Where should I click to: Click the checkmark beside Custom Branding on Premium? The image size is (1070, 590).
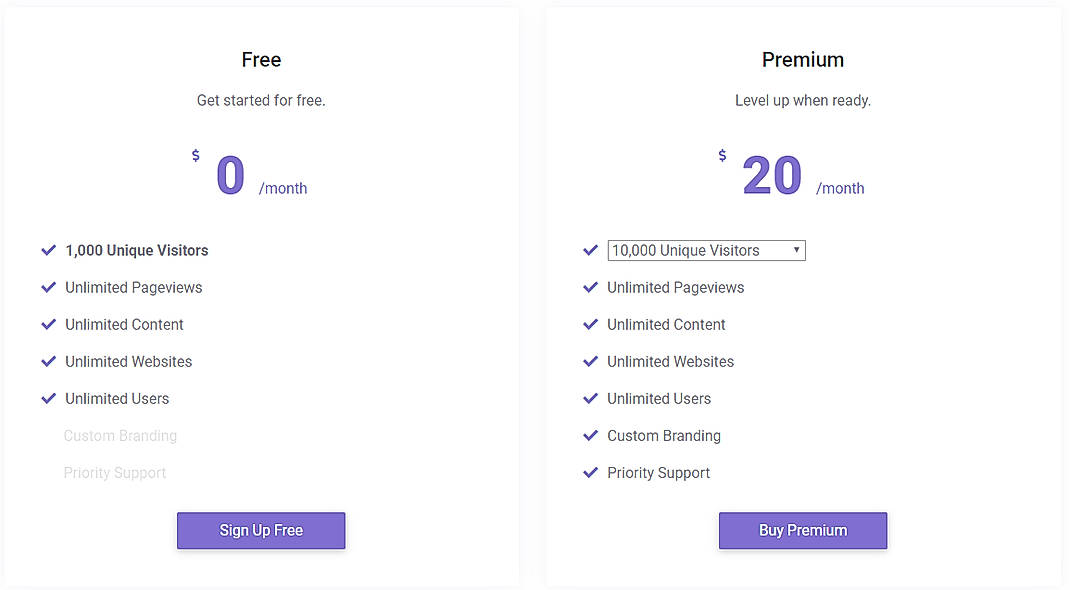(591, 435)
